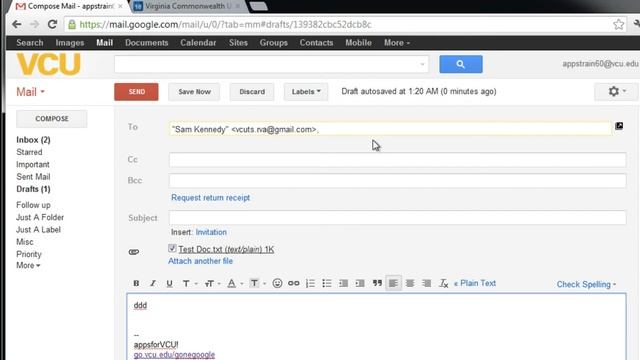Open Drafts (1) folder
This screenshot has height=360, width=640.
[33, 189]
